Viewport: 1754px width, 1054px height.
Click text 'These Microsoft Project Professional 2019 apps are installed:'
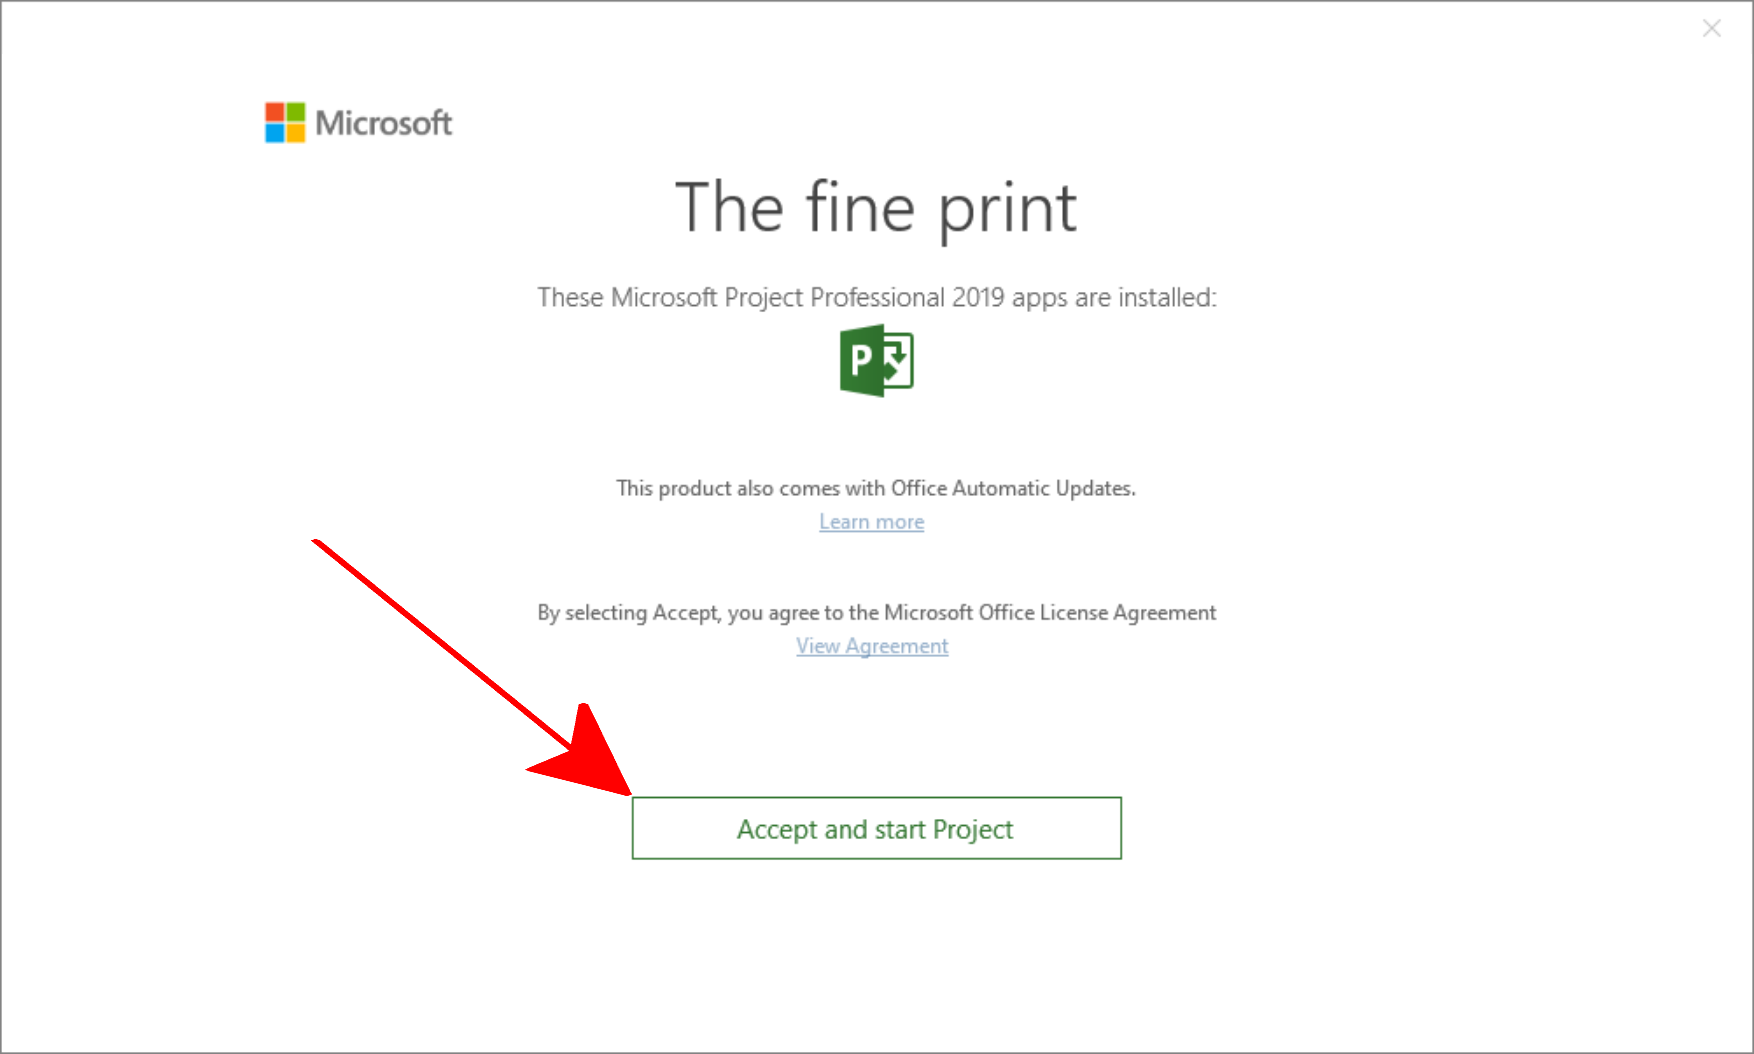point(877,298)
